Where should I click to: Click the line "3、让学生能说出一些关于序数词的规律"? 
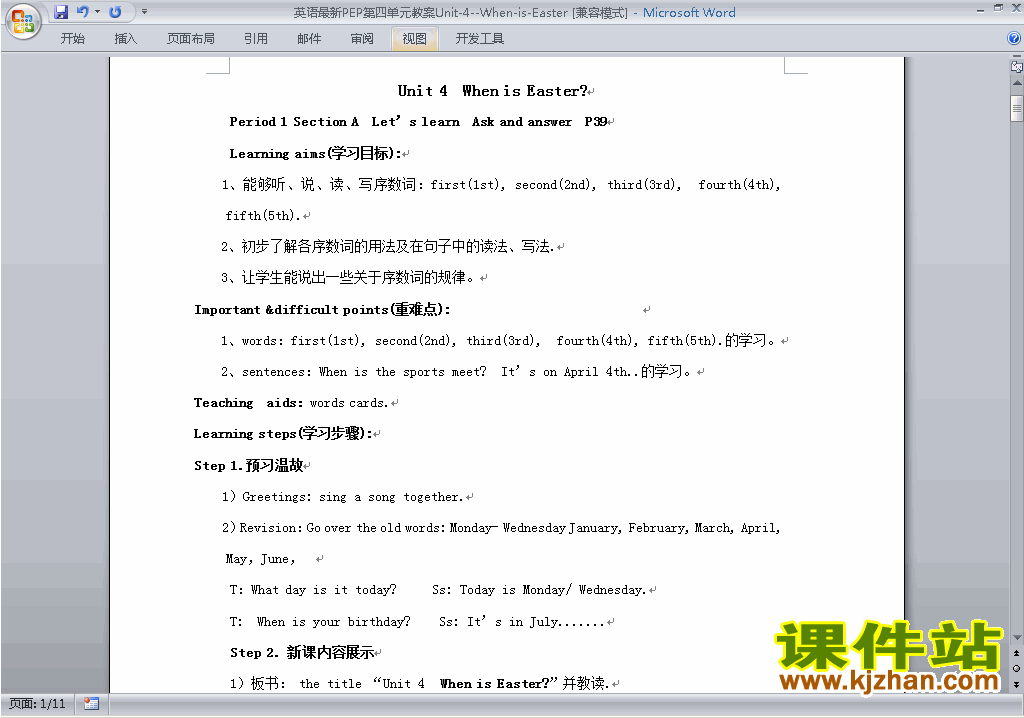348,278
